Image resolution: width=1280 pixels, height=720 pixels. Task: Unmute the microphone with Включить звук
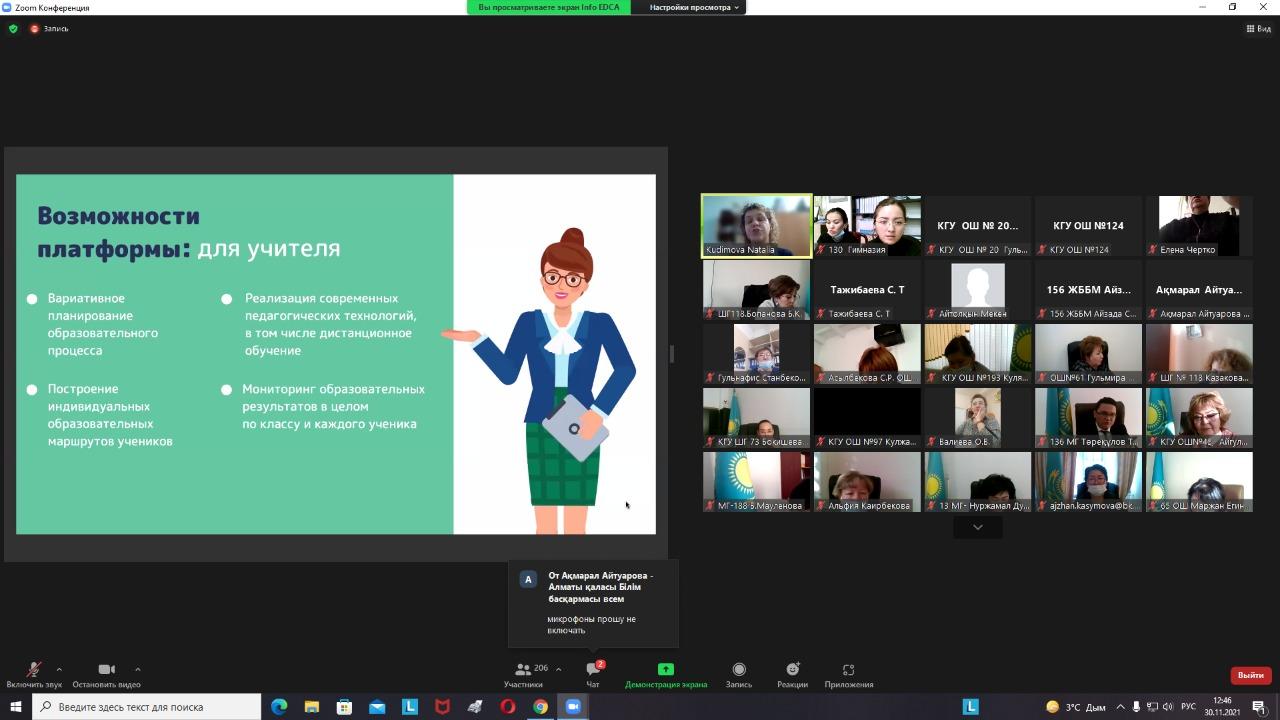click(33, 675)
